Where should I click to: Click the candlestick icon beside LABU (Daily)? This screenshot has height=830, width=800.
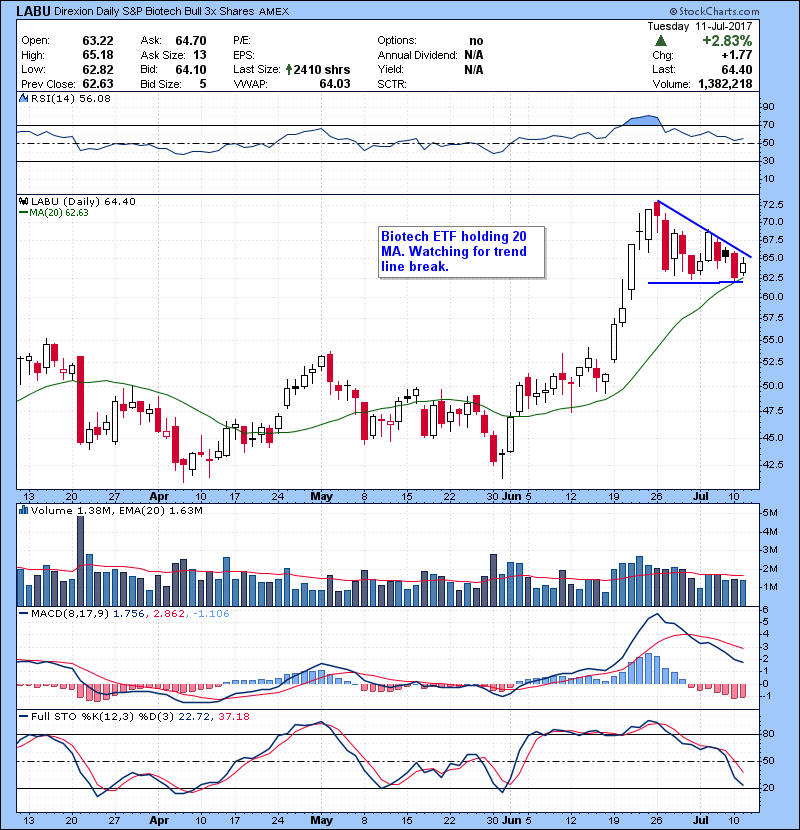pyautogui.click(x=23, y=201)
